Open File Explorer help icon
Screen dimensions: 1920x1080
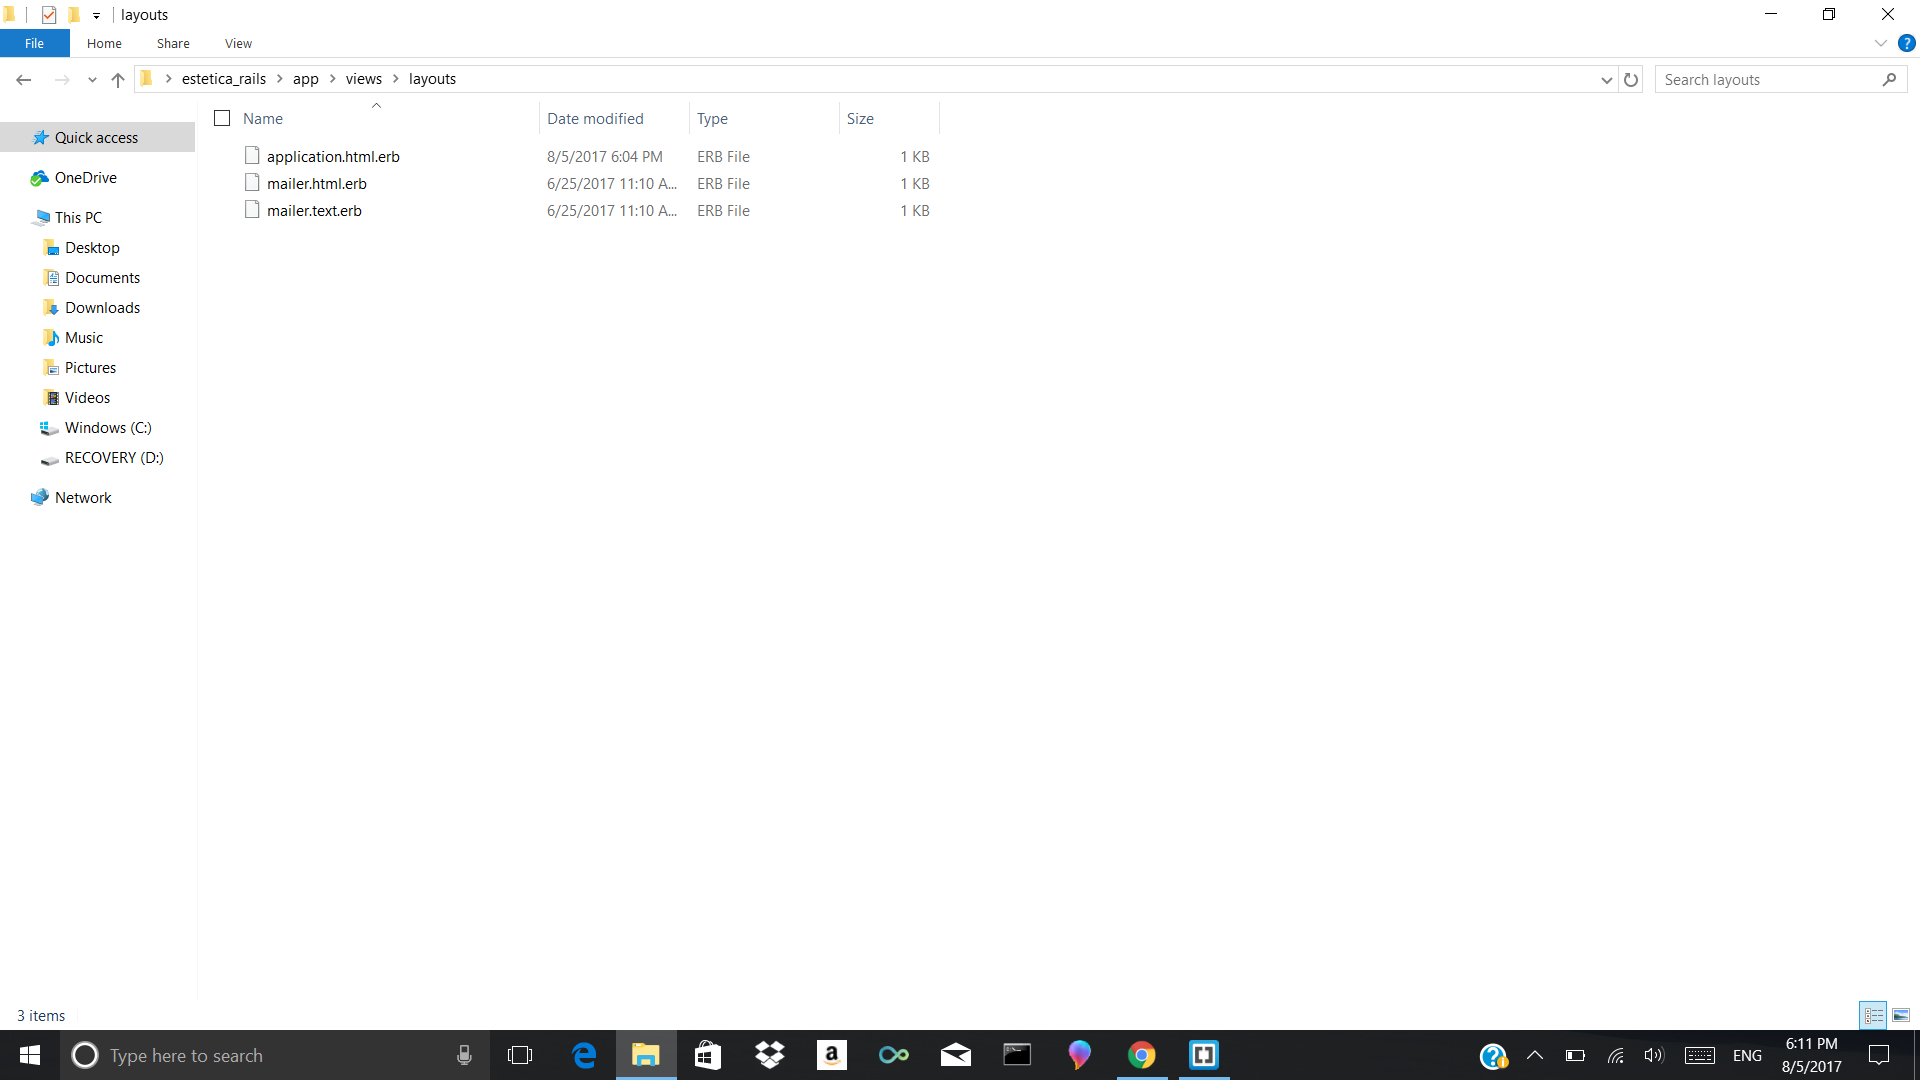point(1906,43)
